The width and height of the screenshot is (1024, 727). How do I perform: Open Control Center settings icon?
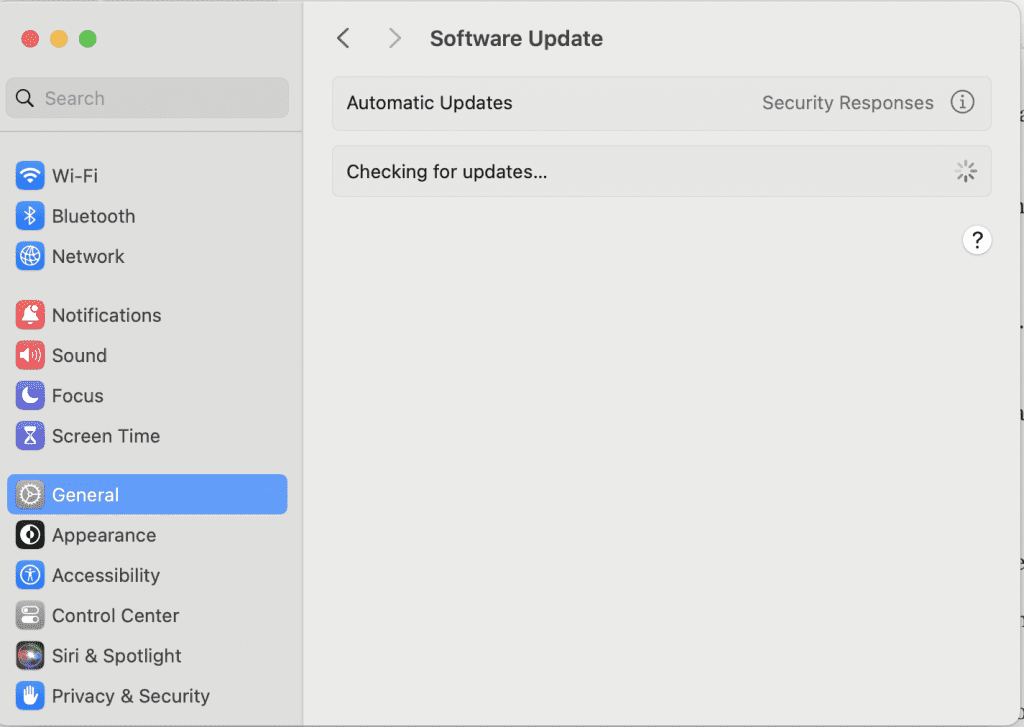coord(30,615)
